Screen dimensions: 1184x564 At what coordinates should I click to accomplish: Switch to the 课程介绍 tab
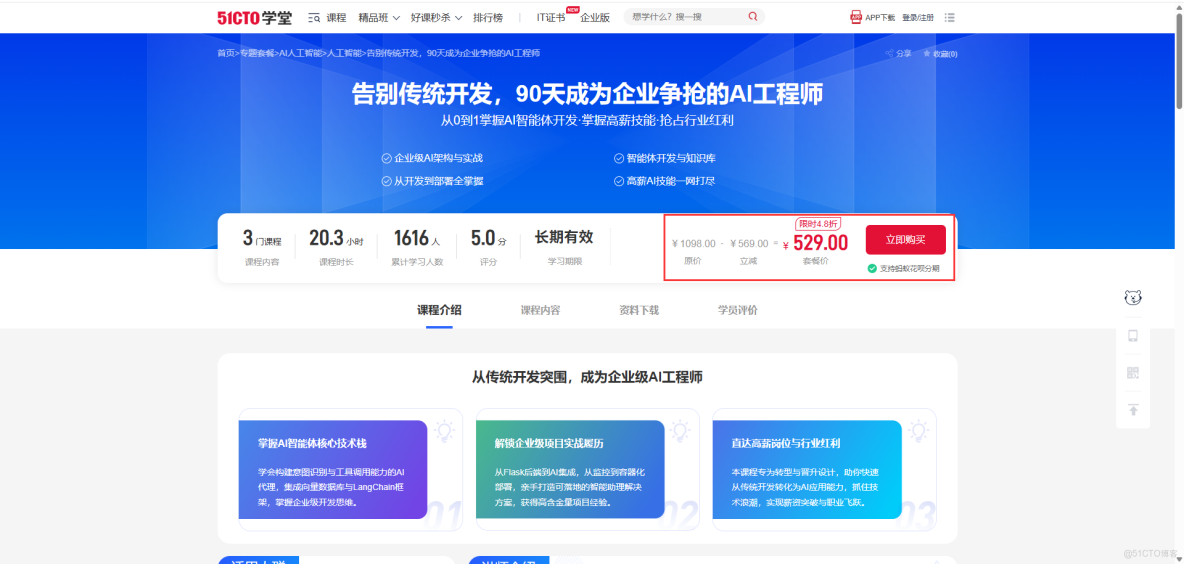tap(439, 310)
